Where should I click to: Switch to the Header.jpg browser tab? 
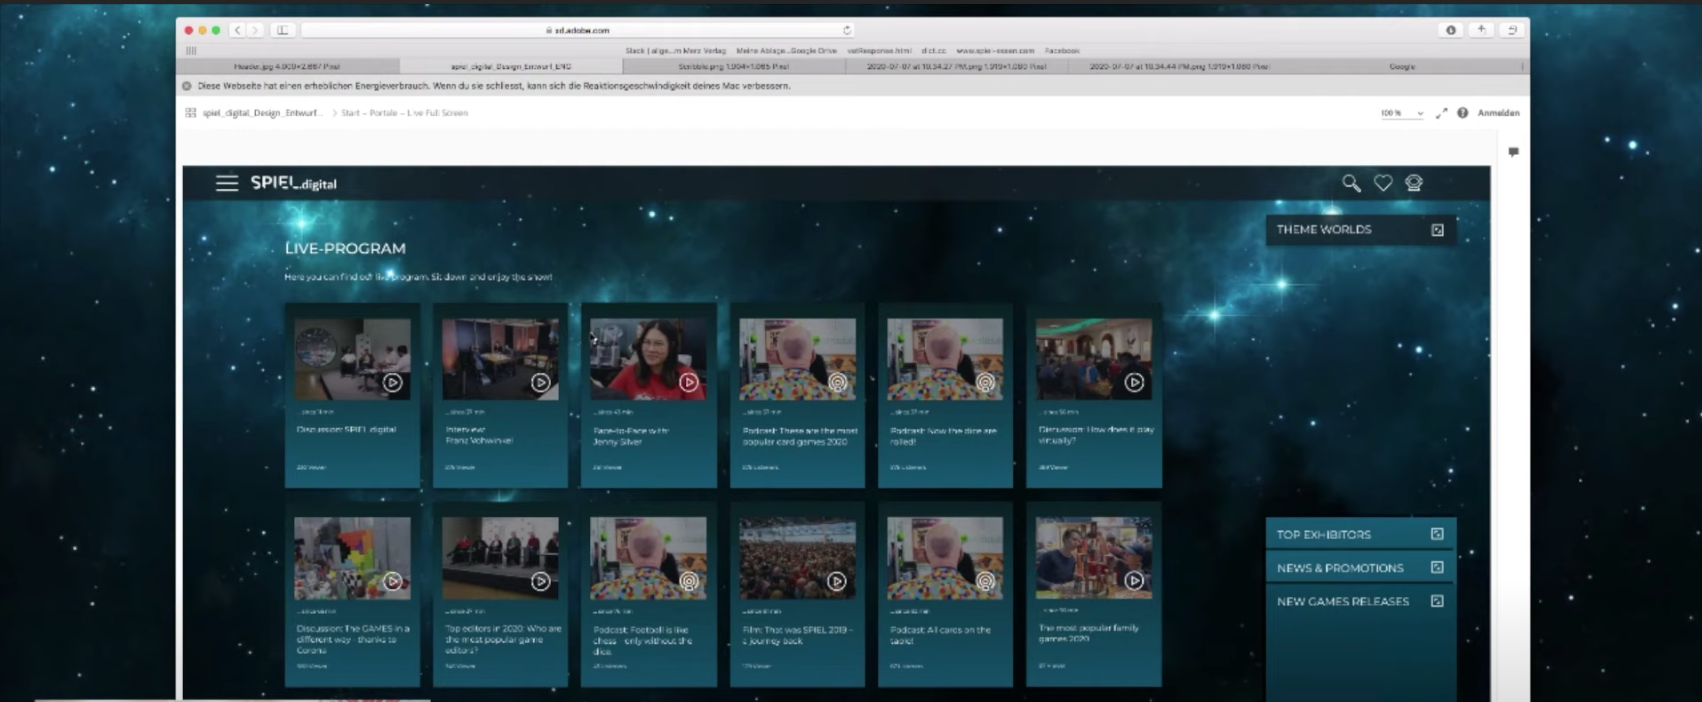click(288, 66)
